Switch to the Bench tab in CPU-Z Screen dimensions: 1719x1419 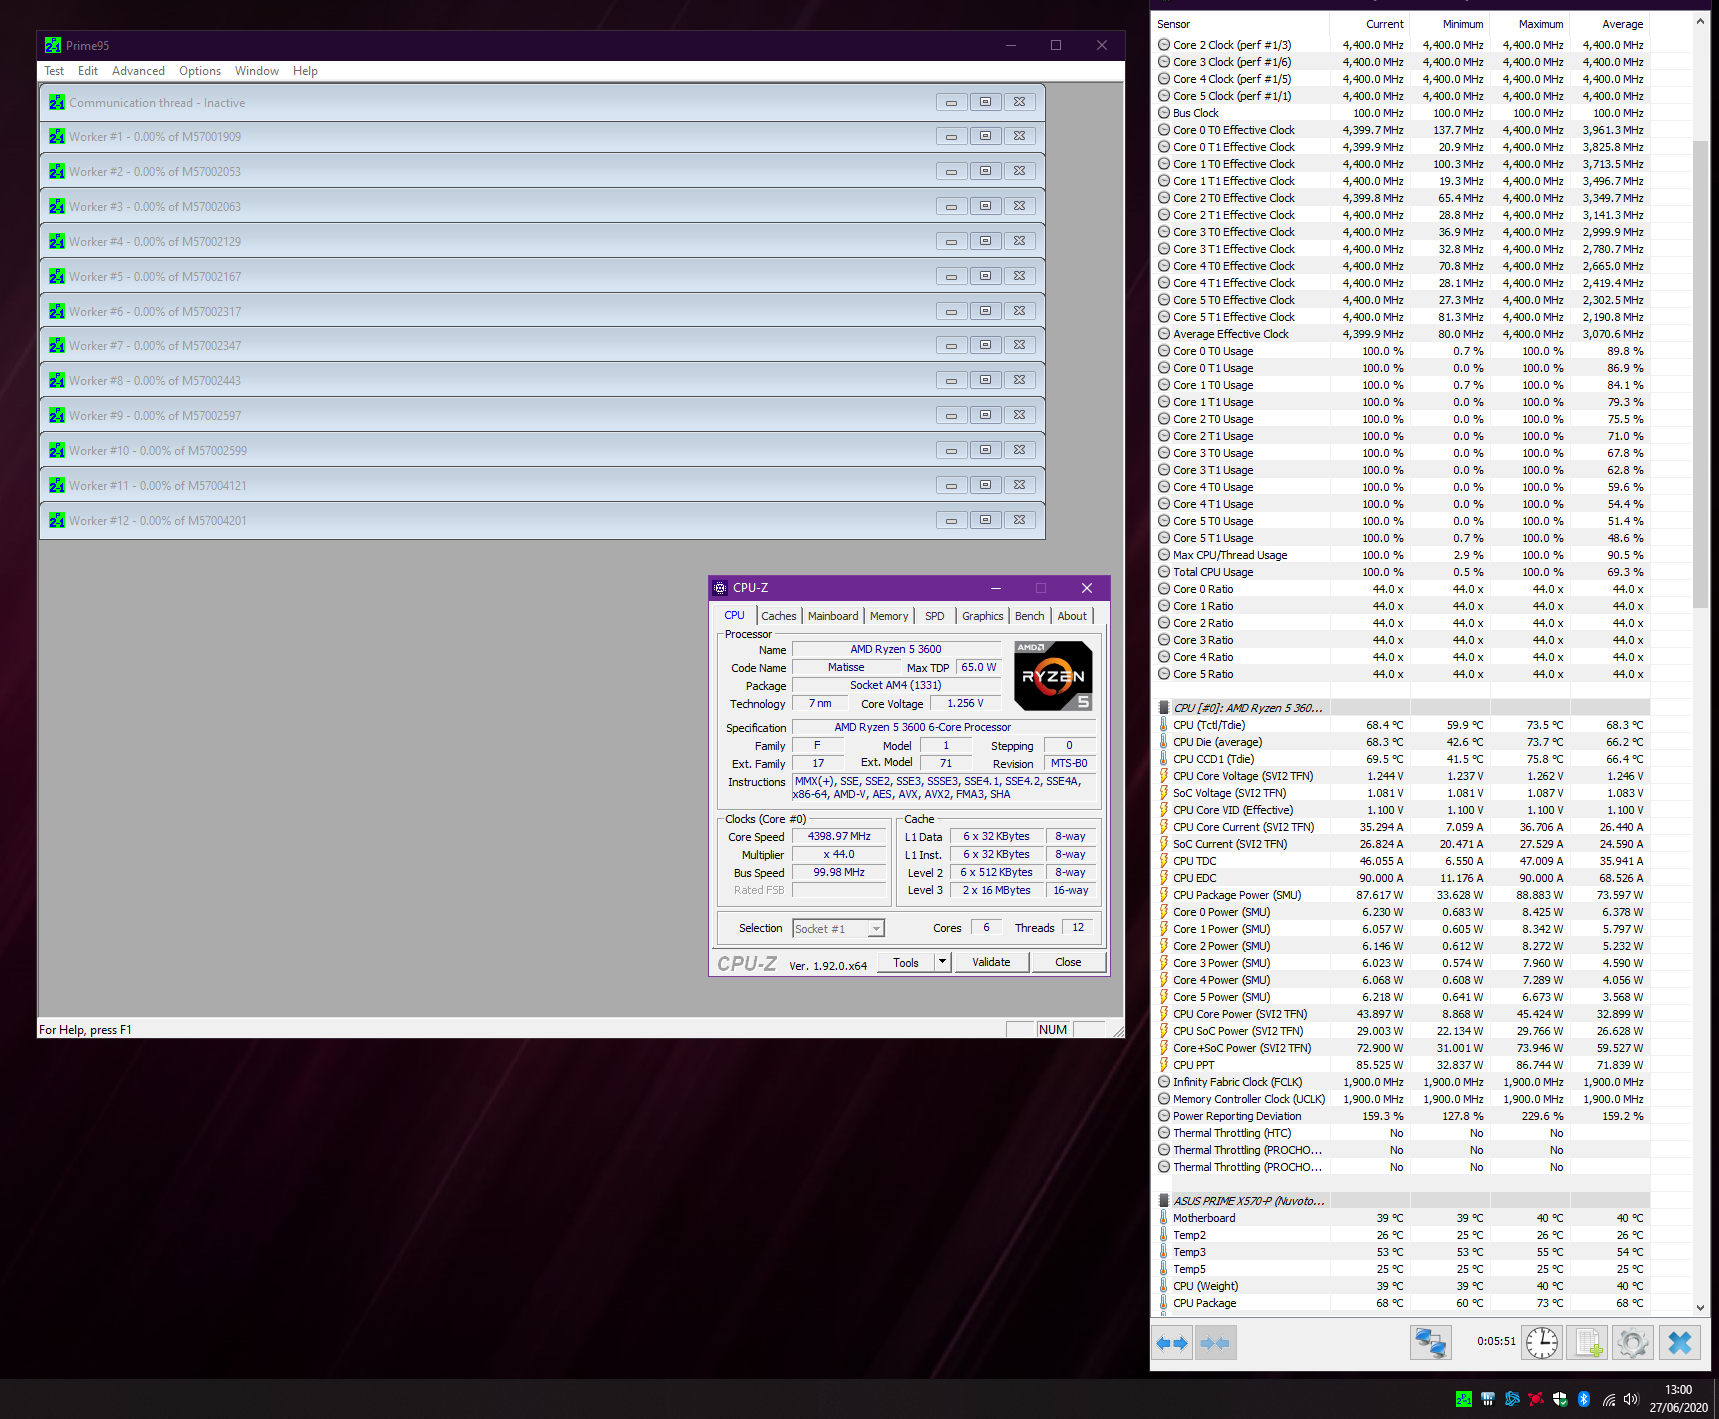1029,616
